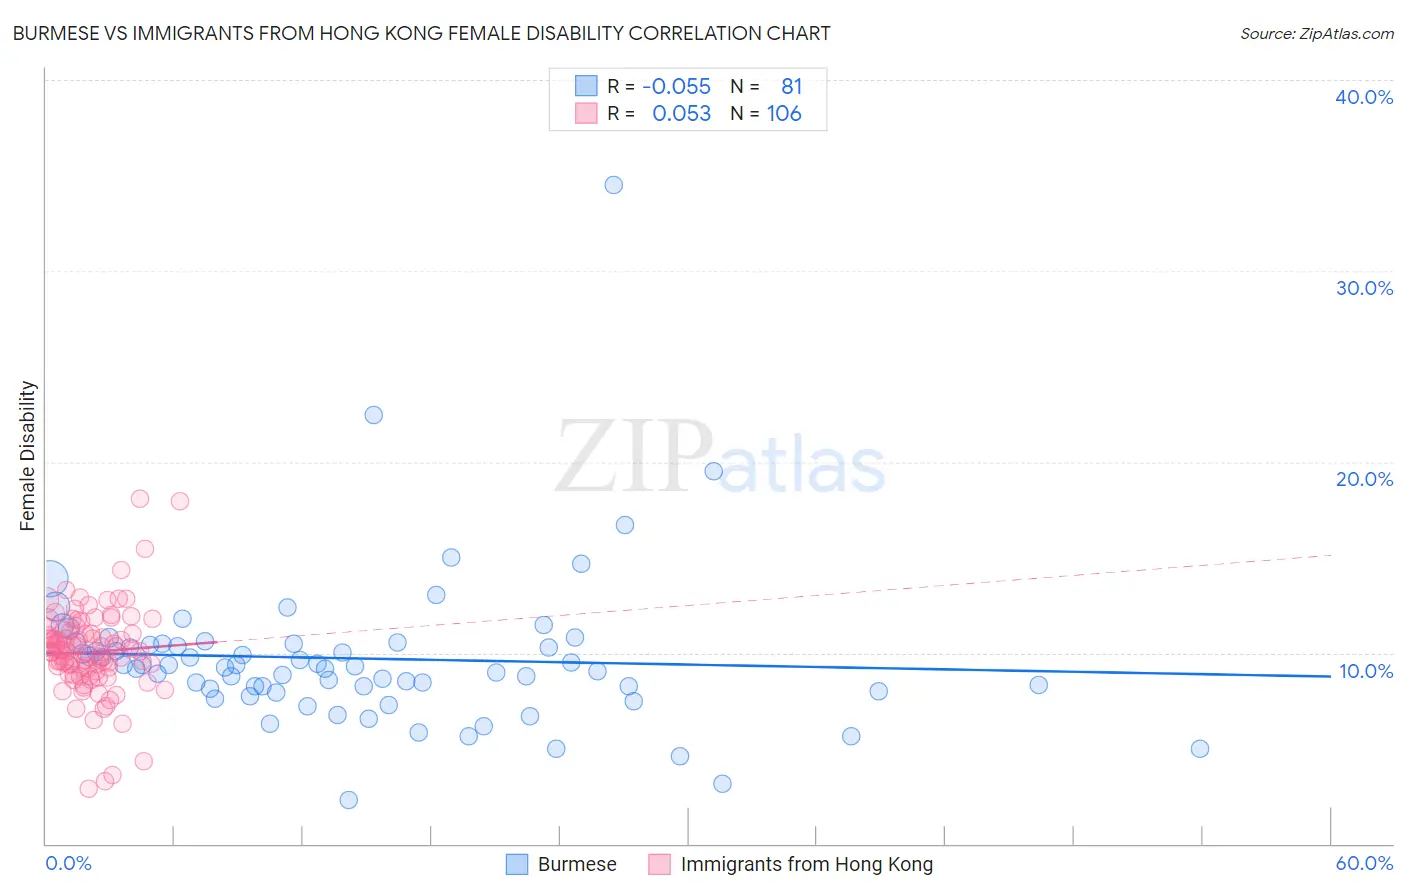Click the 40.0% y-axis label
The image size is (1406, 892).
click(x=1364, y=97)
